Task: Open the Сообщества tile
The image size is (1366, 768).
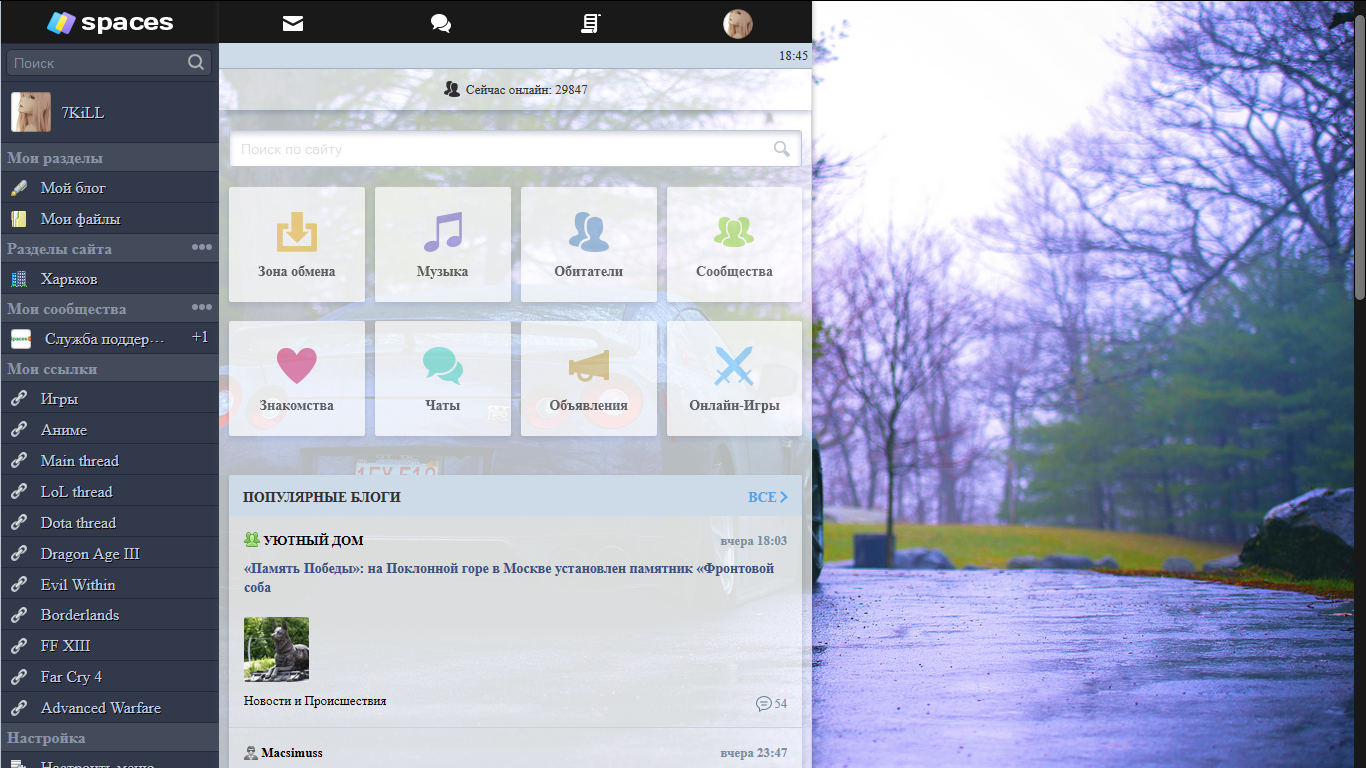Action: 735,245
